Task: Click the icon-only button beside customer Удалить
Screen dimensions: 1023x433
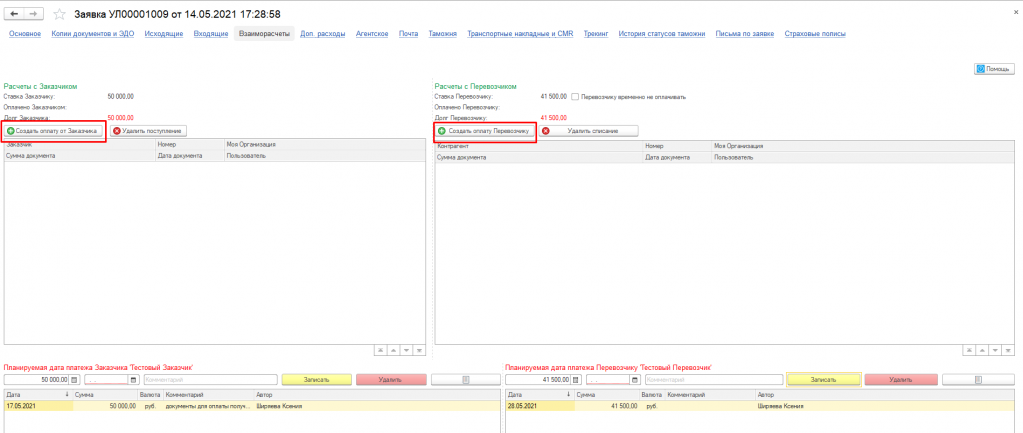Action: [x=465, y=380]
